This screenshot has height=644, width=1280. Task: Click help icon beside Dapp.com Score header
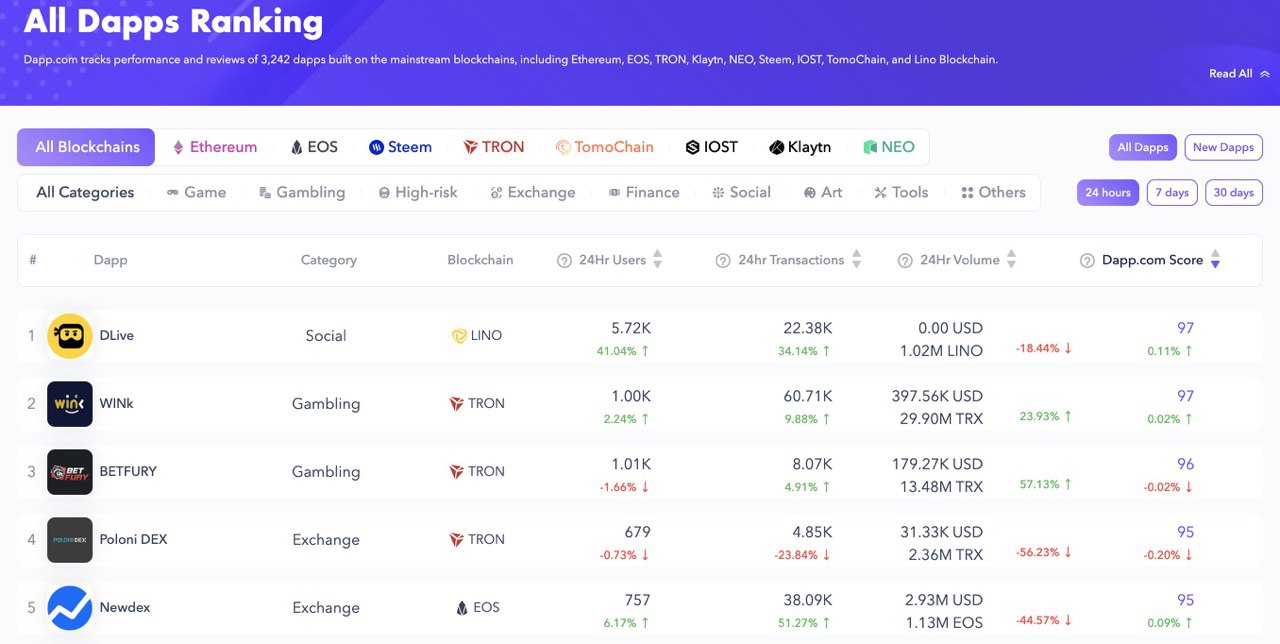pos(1087,260)
